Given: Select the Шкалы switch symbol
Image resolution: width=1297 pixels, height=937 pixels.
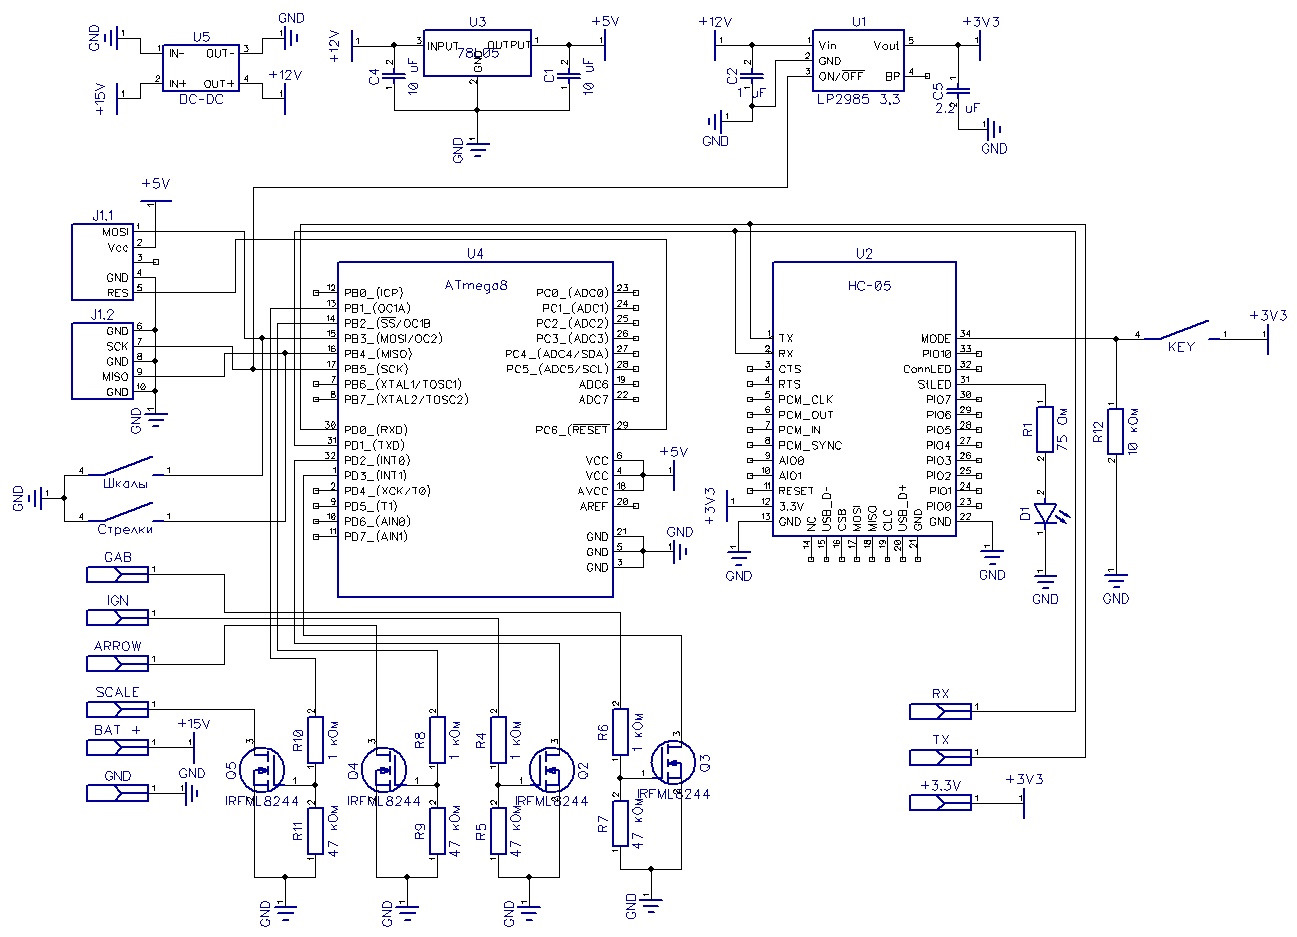Looking at the screenshot, I should click(125, 467).
